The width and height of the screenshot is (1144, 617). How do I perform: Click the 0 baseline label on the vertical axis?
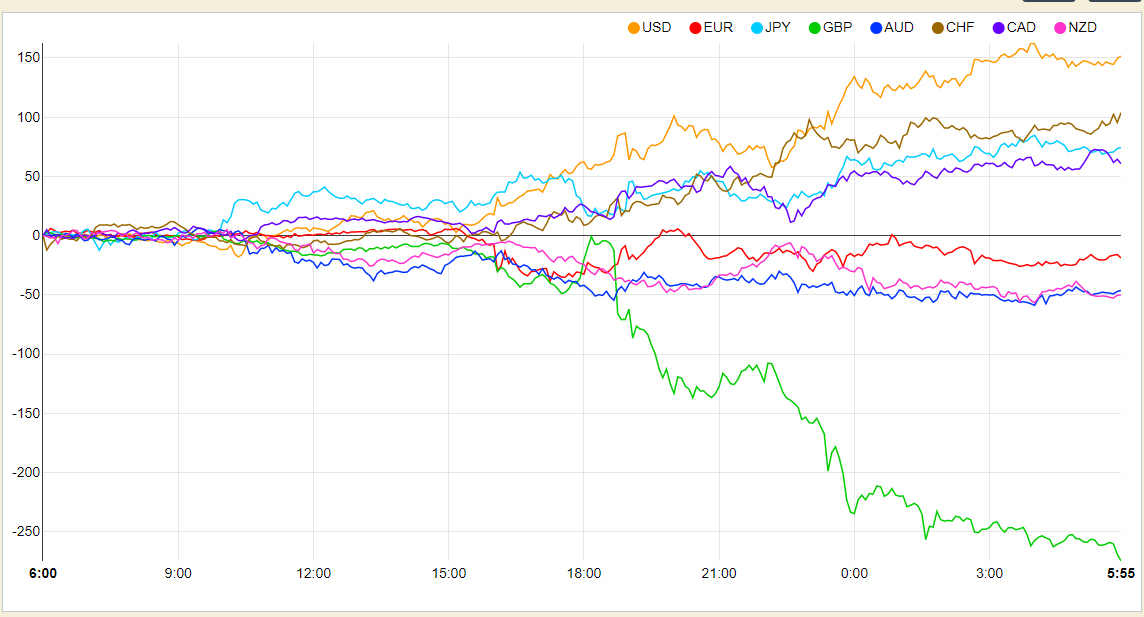[36, 236]
